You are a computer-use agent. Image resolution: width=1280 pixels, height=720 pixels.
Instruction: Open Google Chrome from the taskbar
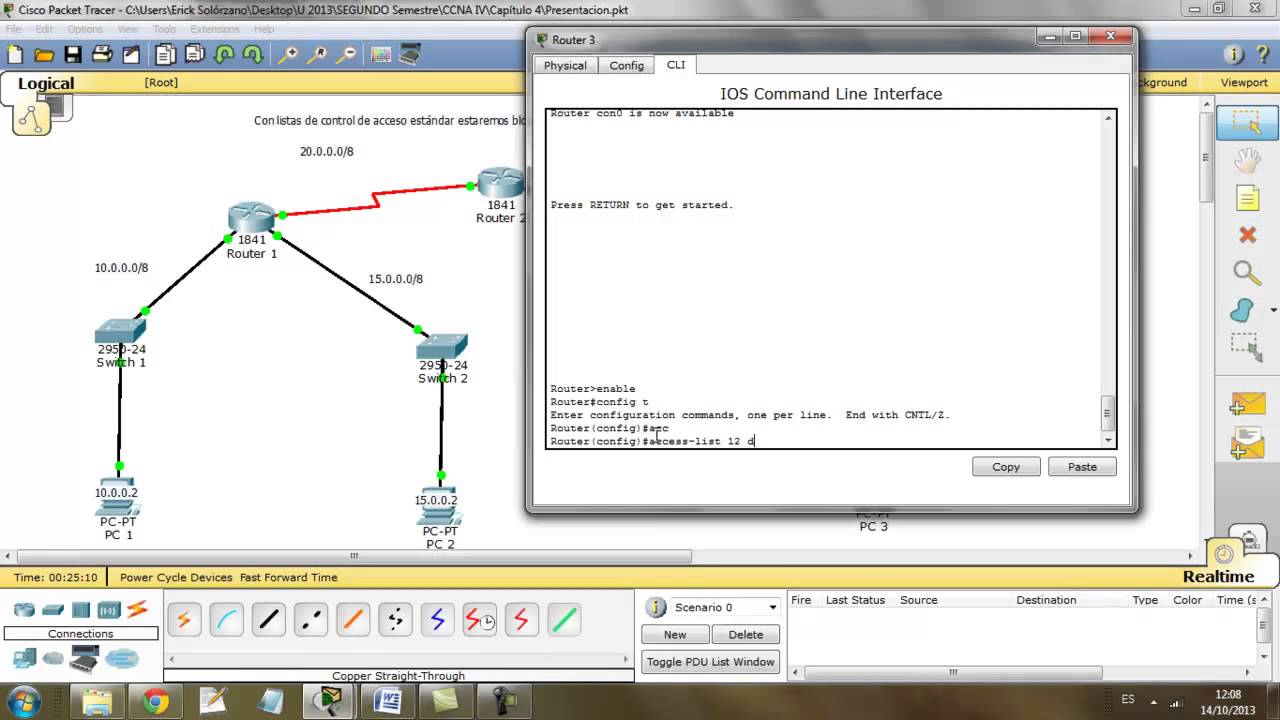click(155, 701)
